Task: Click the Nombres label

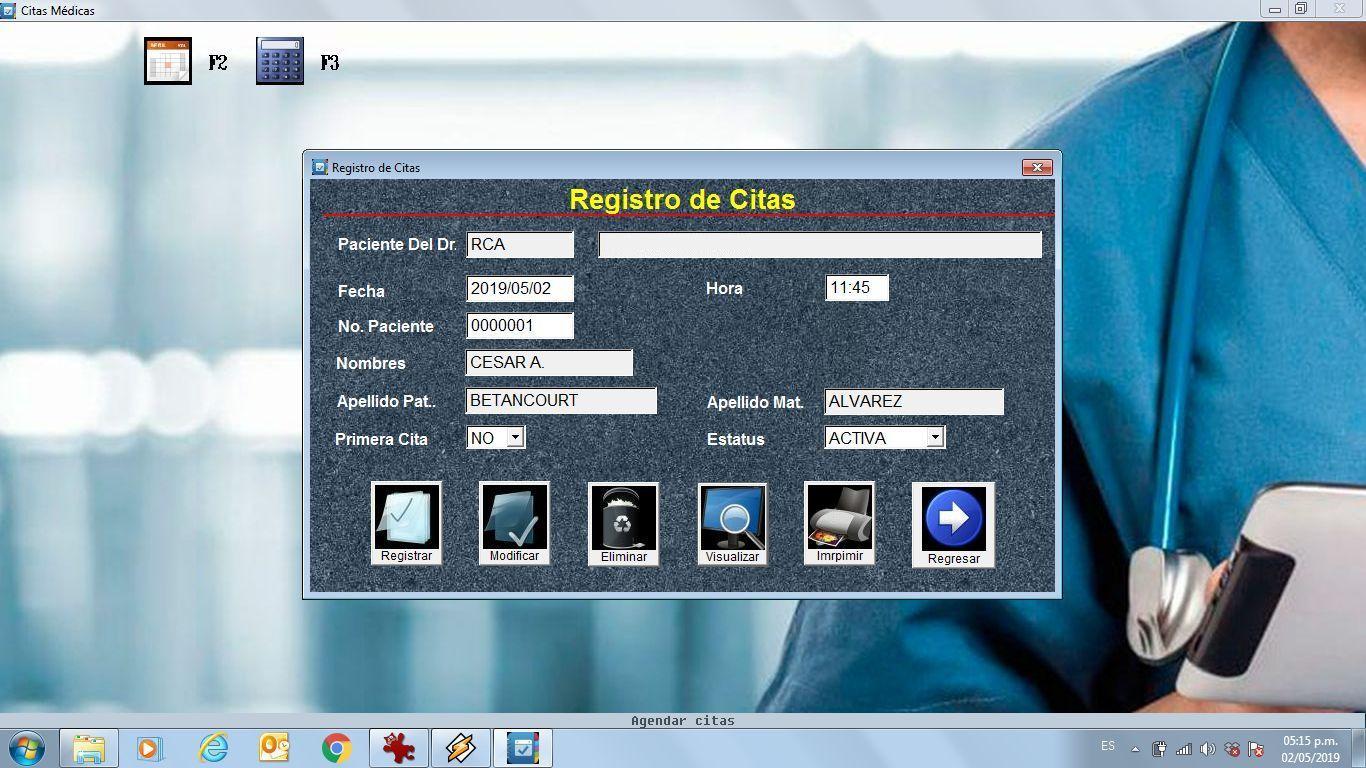Action: pos(371,363)
